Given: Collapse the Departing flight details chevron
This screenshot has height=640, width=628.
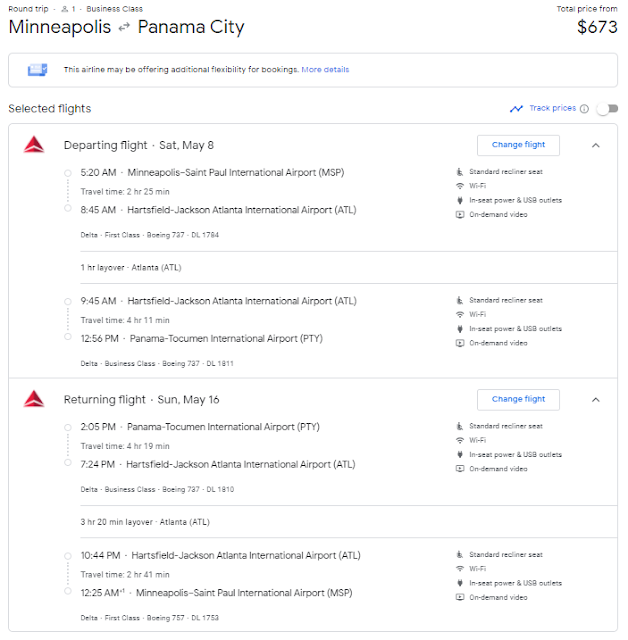Looking at the screenshot, I should tap(596, 145).
